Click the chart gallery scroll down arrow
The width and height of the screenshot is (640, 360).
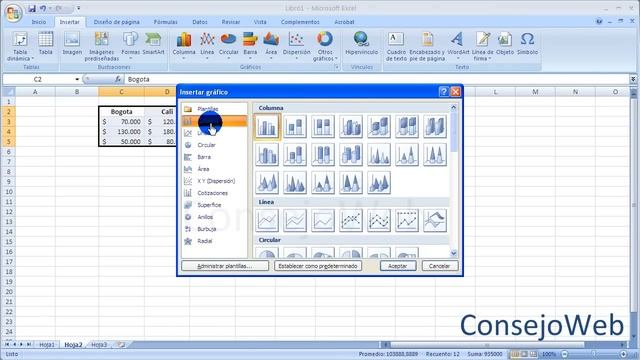pyautogui.click(x=453, y=253)
